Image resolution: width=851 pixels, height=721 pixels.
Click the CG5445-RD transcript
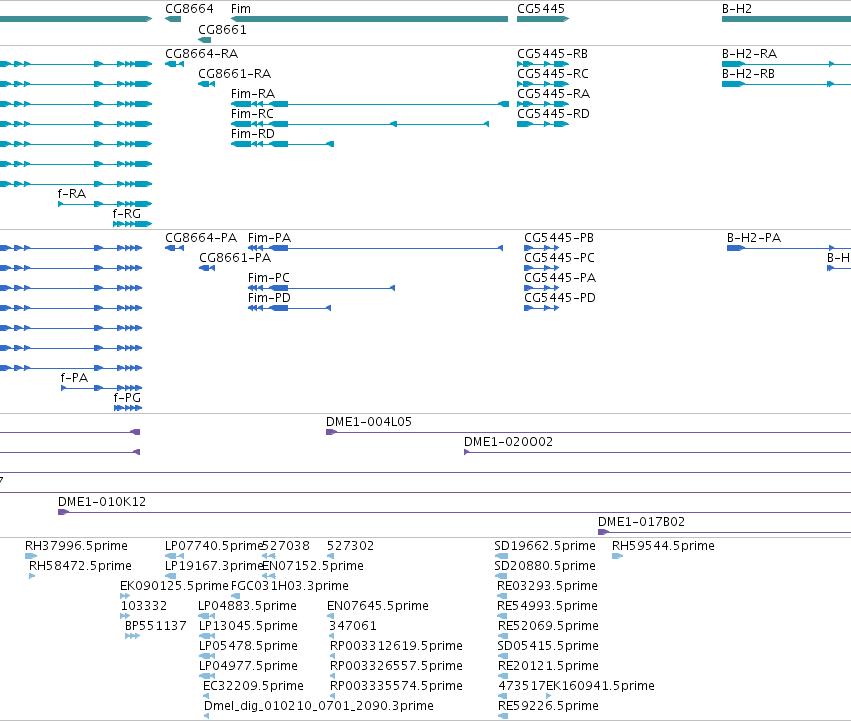point(543,124)
